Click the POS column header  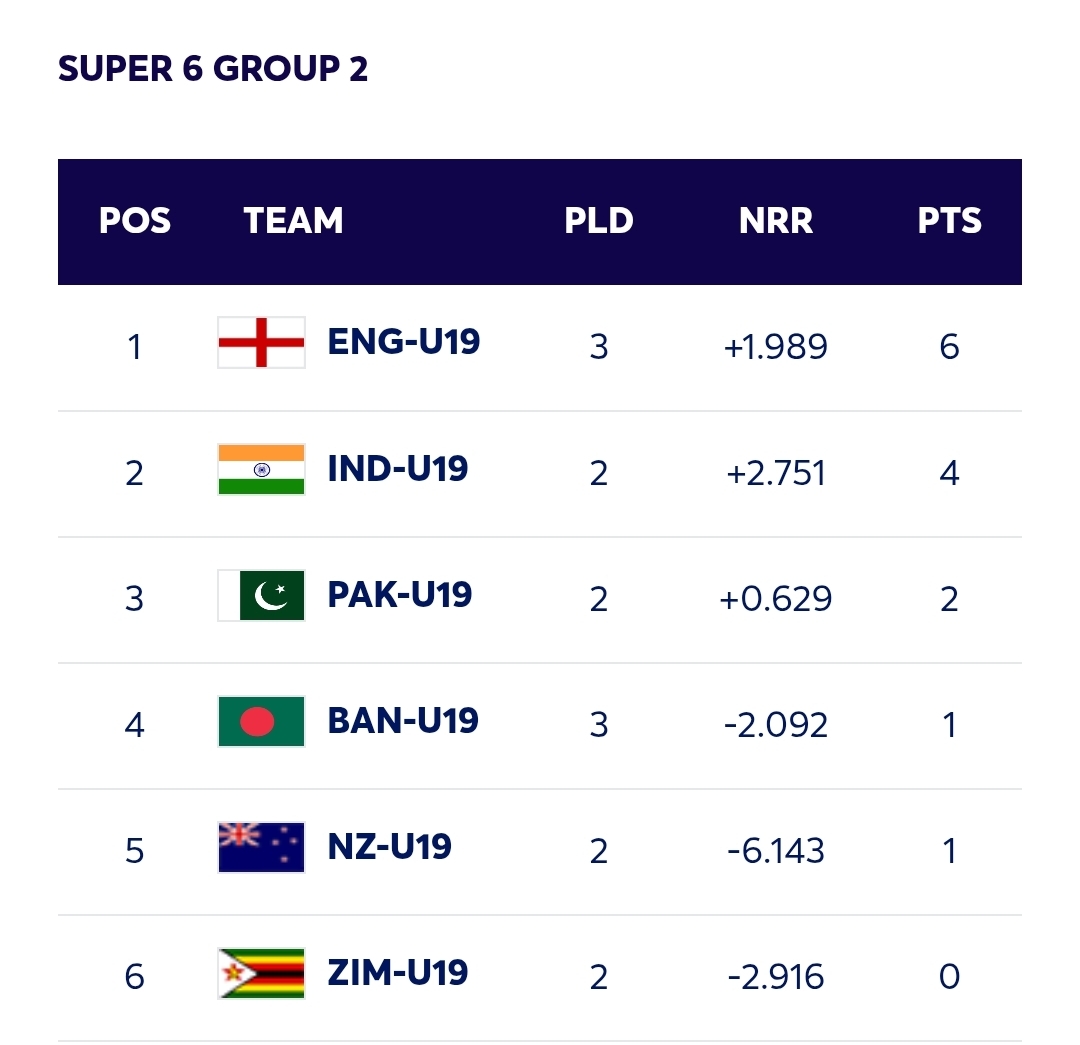pyautogui.click(x=135, y=221)
